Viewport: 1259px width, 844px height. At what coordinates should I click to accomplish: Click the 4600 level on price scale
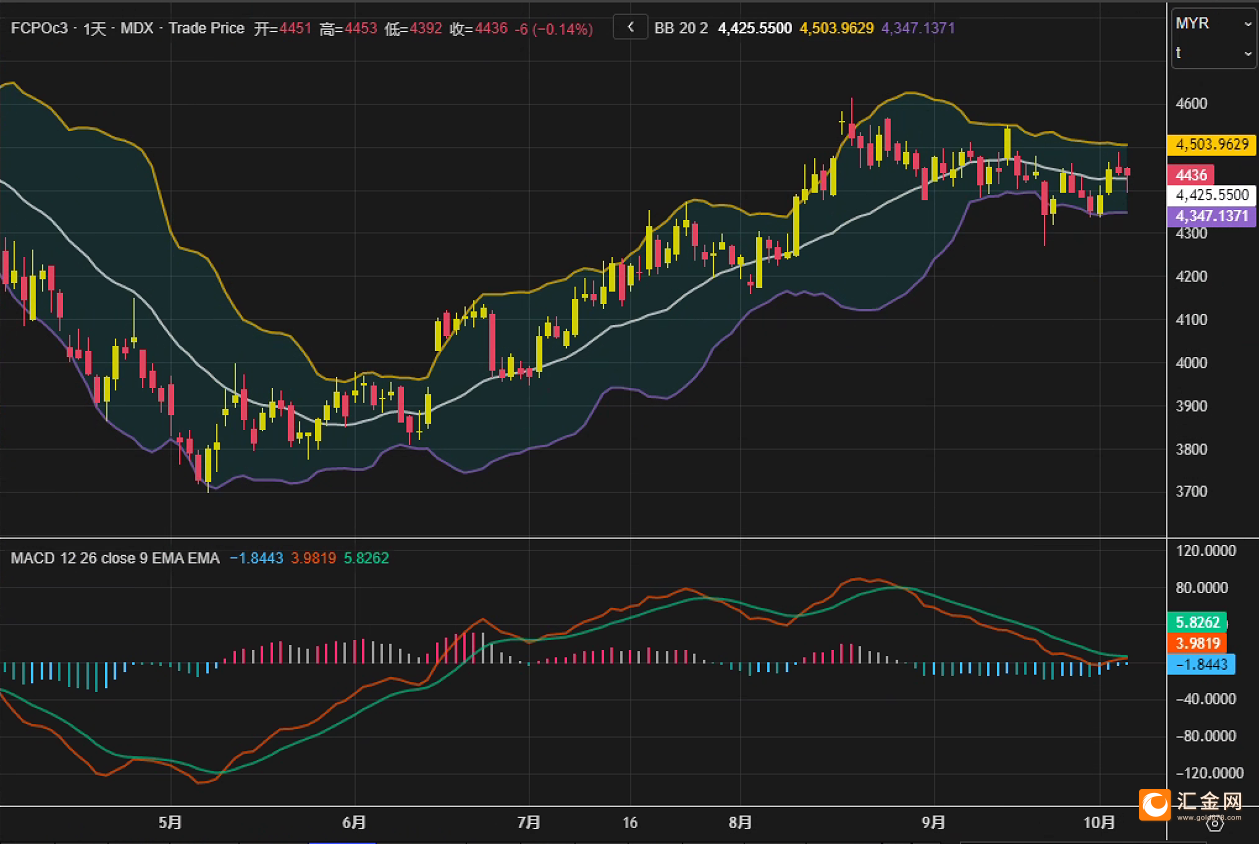pos(1190,104)
